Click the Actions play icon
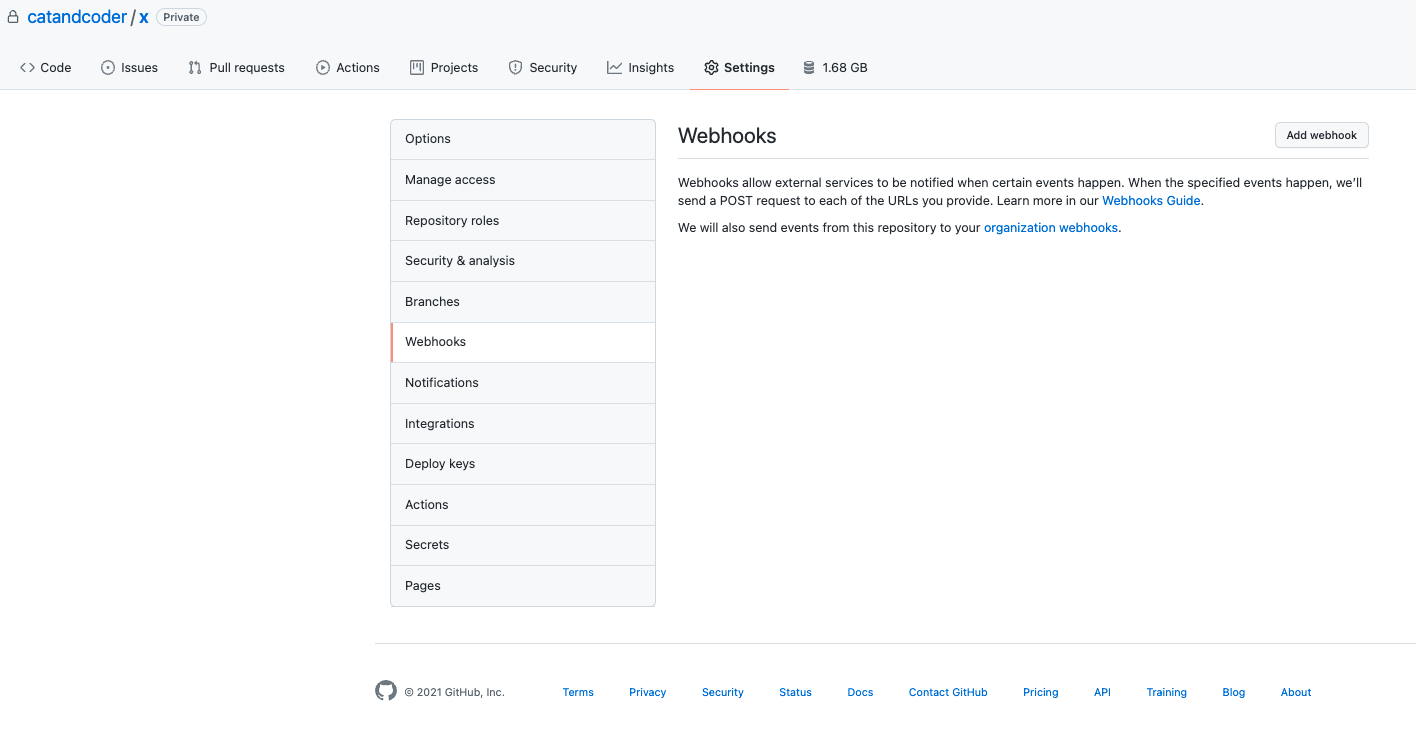The width and height of the screenshot is (1416, 746). (323, 68)
